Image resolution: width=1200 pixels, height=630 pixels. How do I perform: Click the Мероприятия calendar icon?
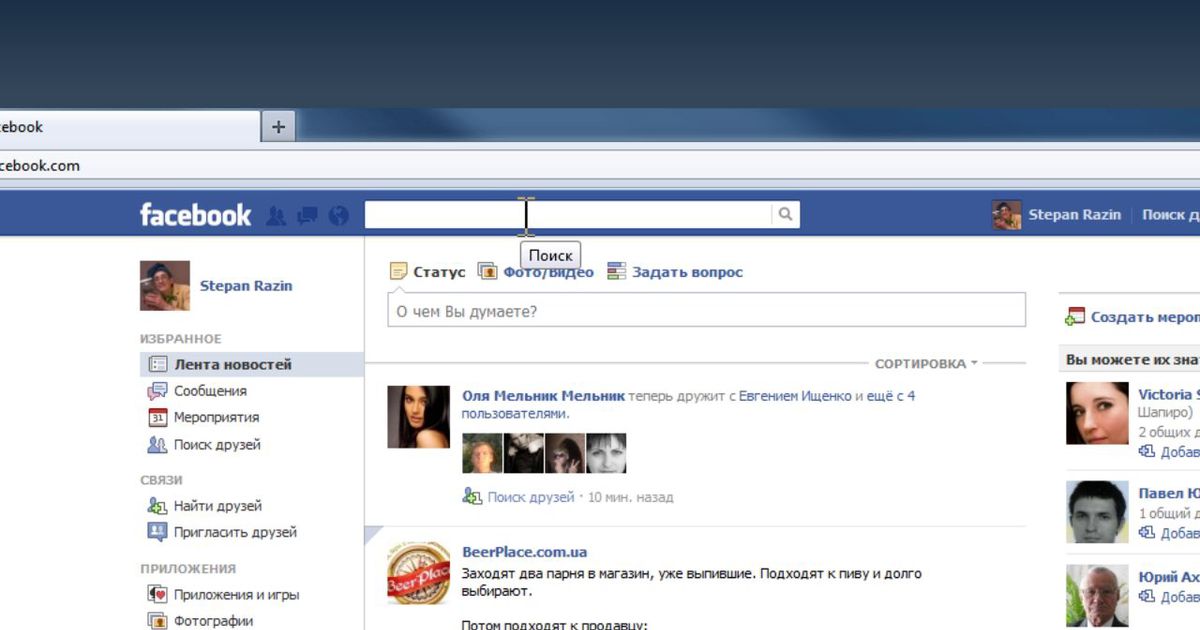pyautogui.click(x=158, y=417)
